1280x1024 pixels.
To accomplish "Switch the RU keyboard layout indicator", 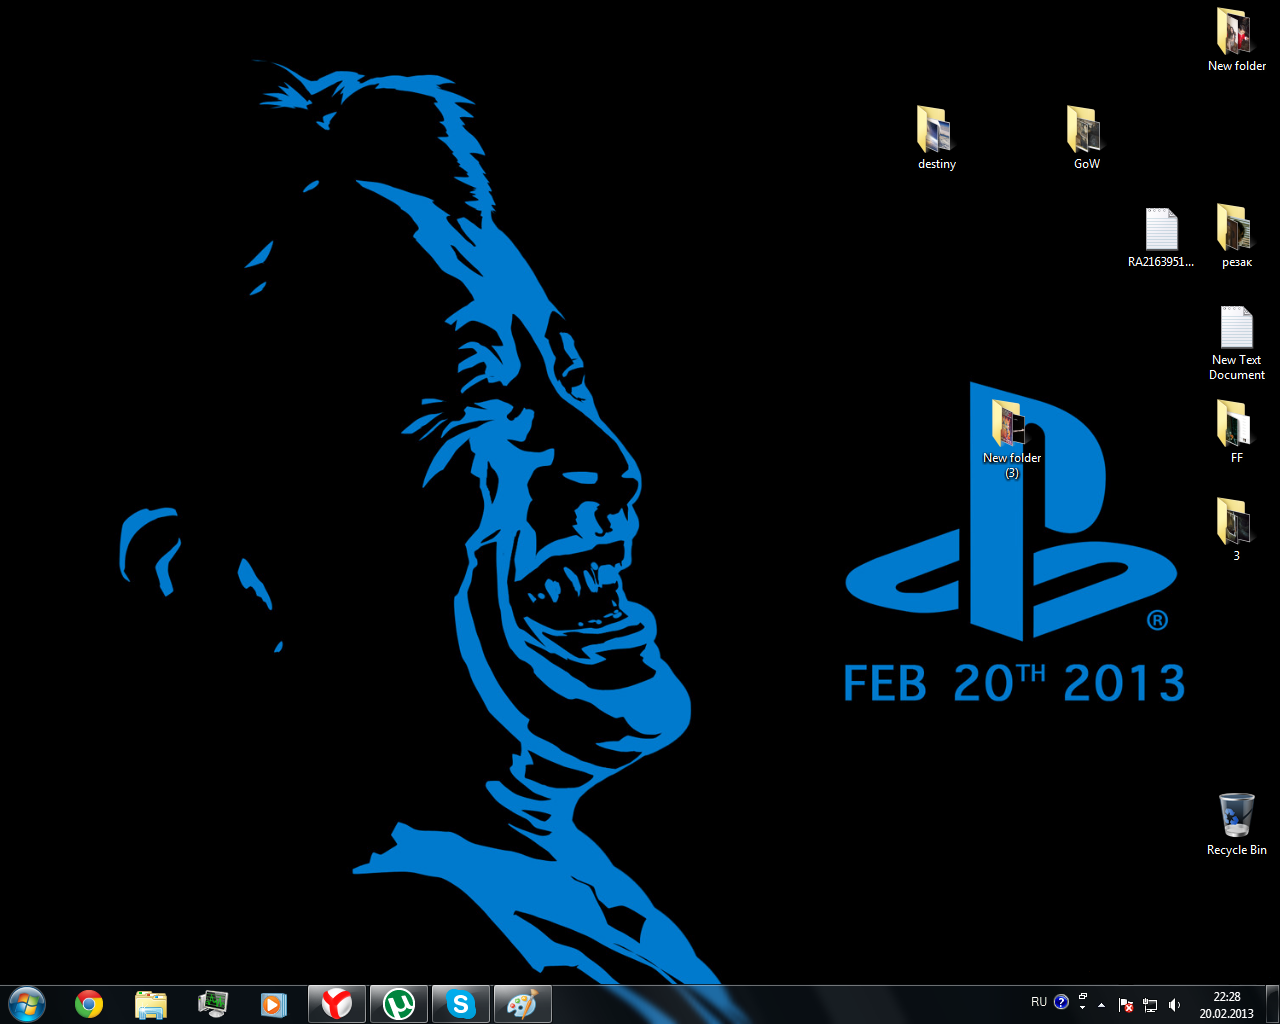I will pos(1039,1001).
